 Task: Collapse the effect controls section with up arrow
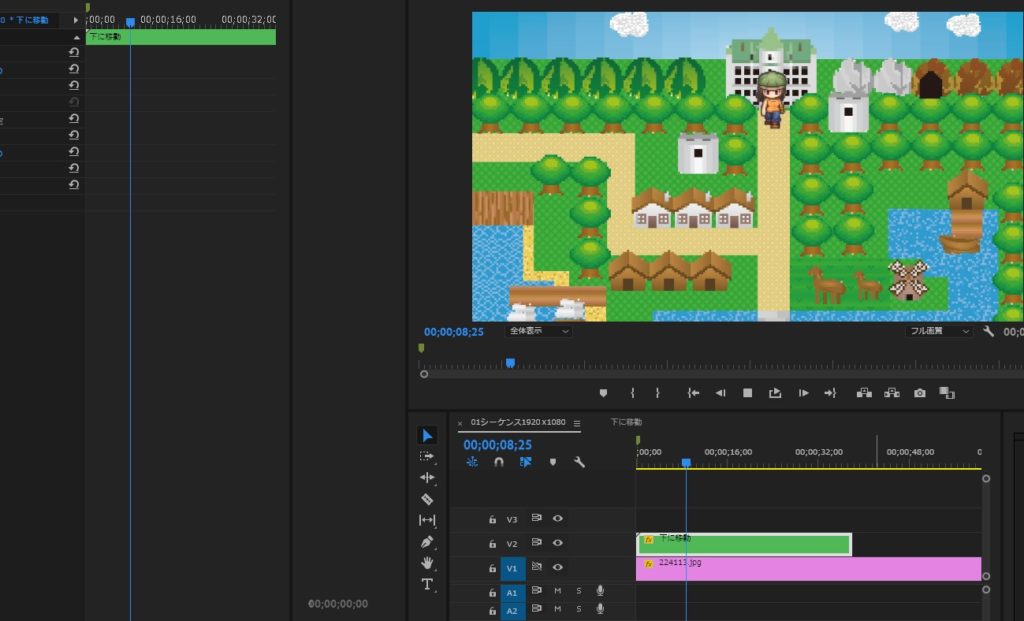pos(76,37)
